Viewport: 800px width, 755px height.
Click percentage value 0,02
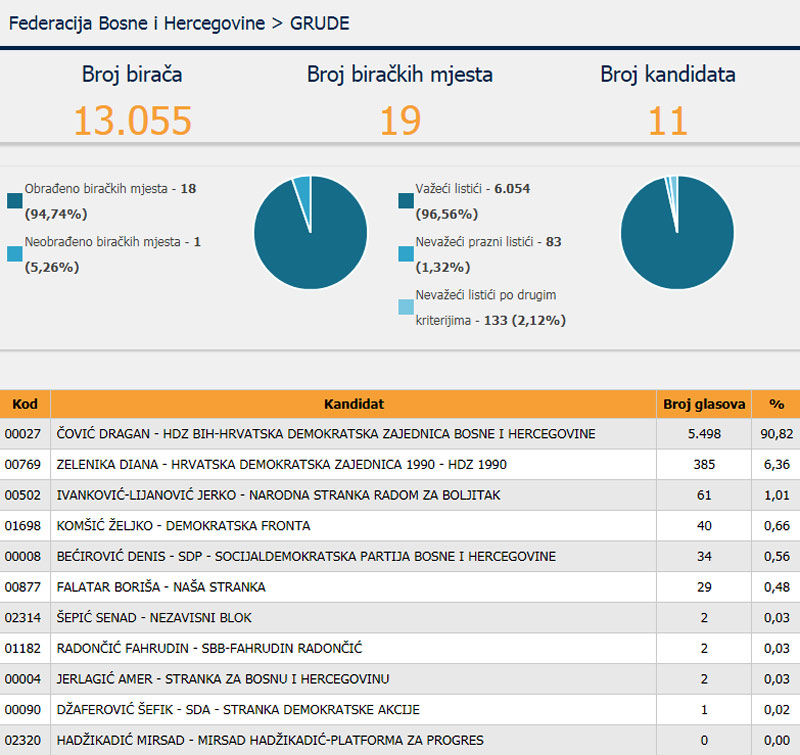pos(777,709)
